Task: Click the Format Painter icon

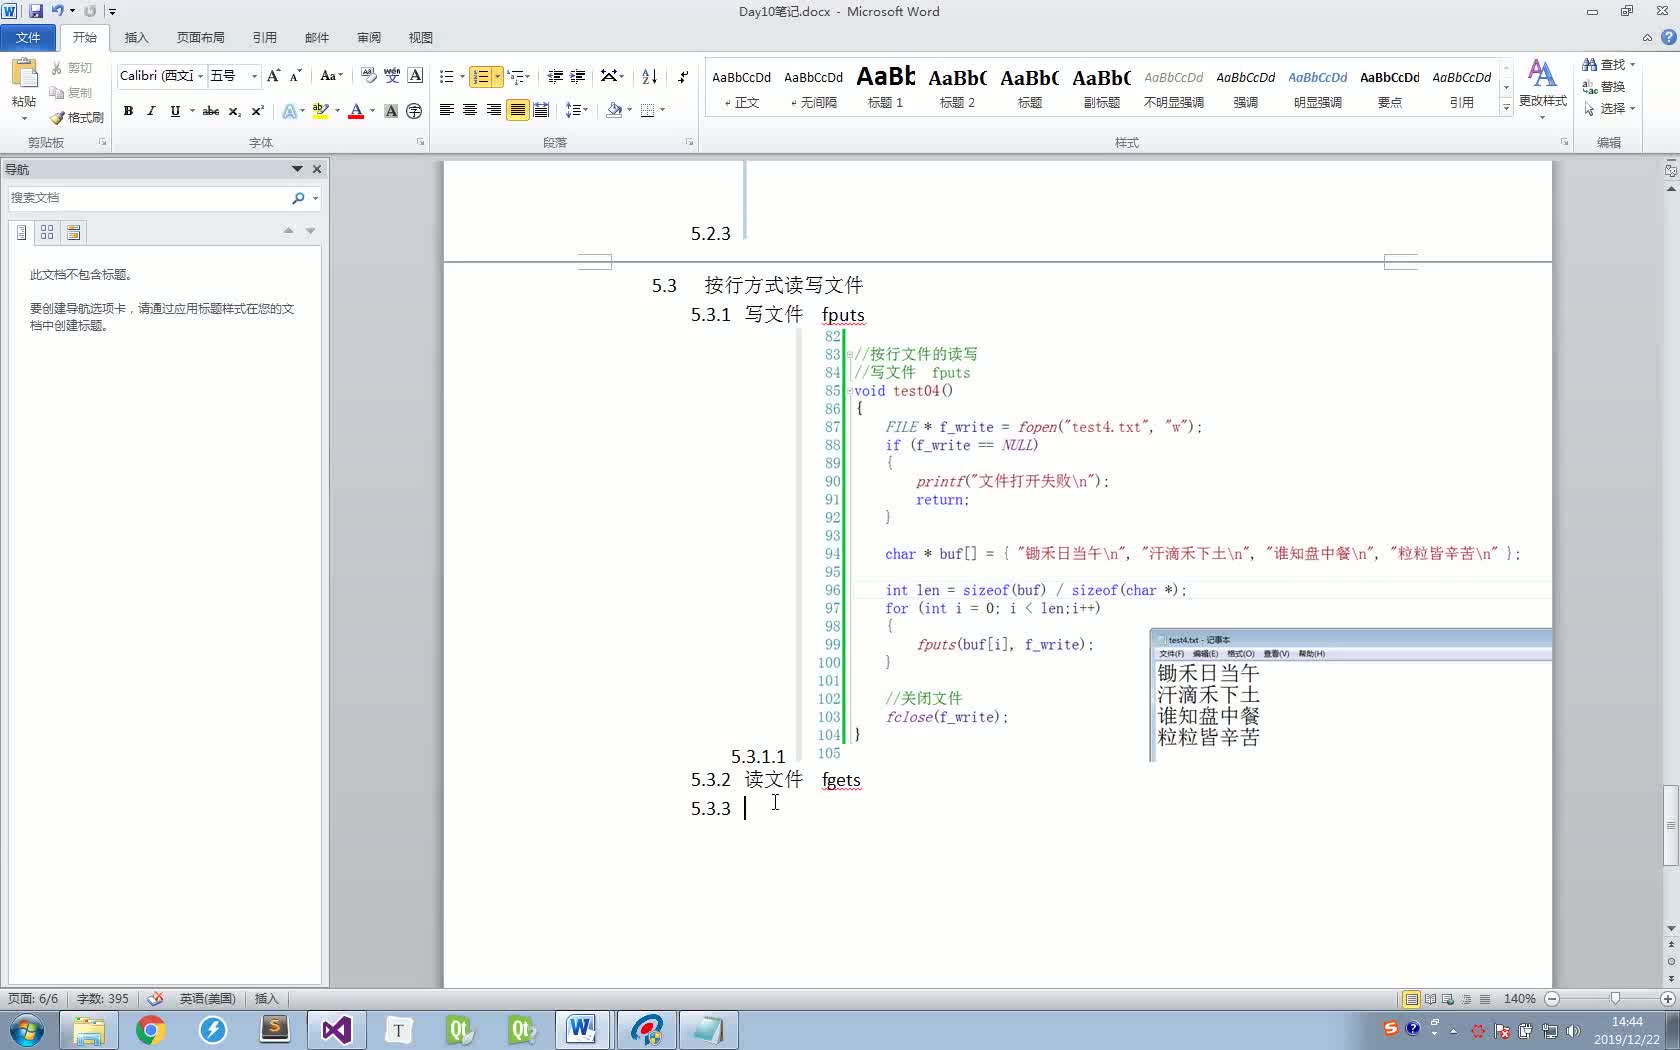Action: coord(77,117)
